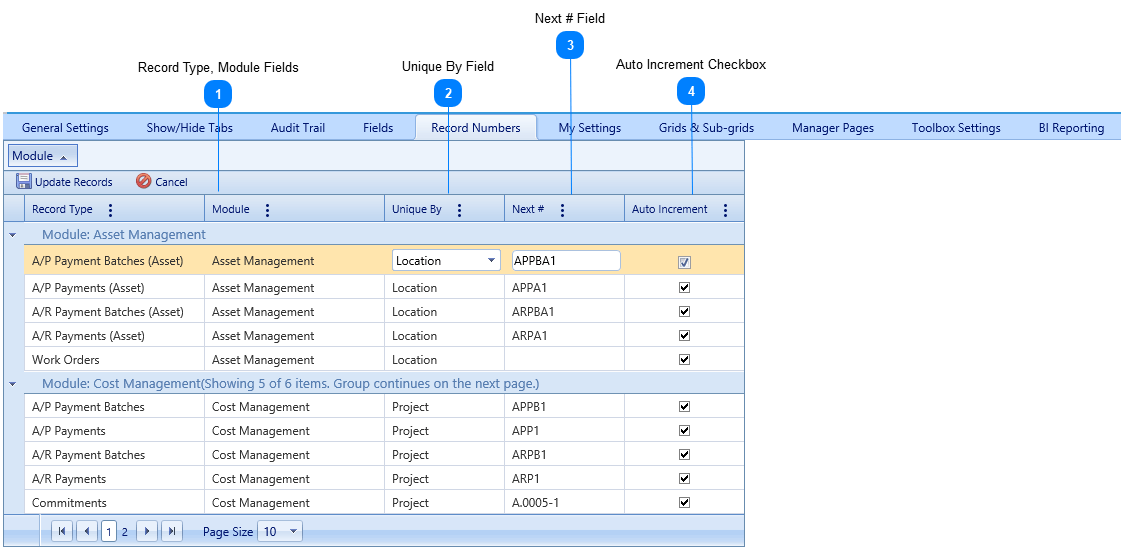
Task: Open Record Type column options menu
Action: click(110, 210)
